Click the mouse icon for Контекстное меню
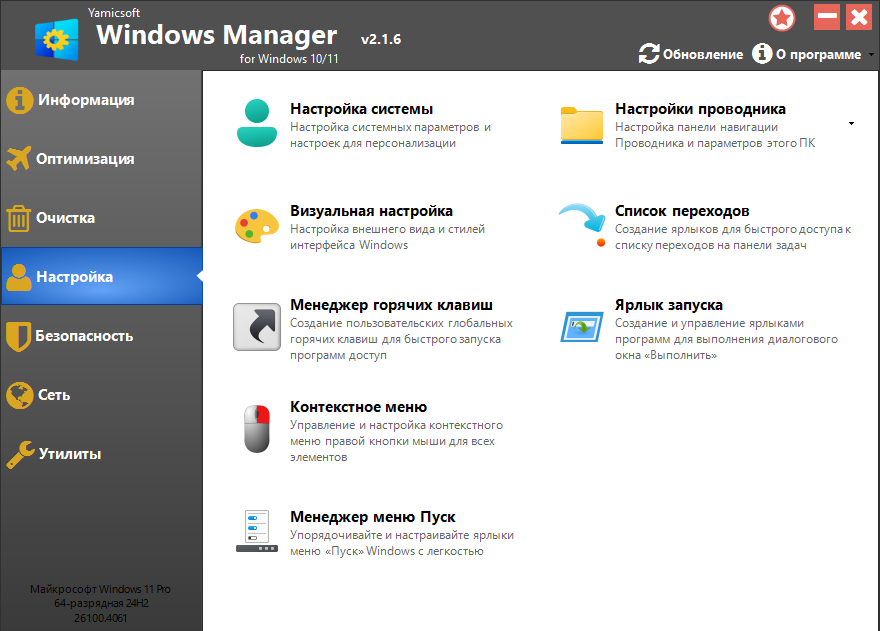 click(256, 429)
